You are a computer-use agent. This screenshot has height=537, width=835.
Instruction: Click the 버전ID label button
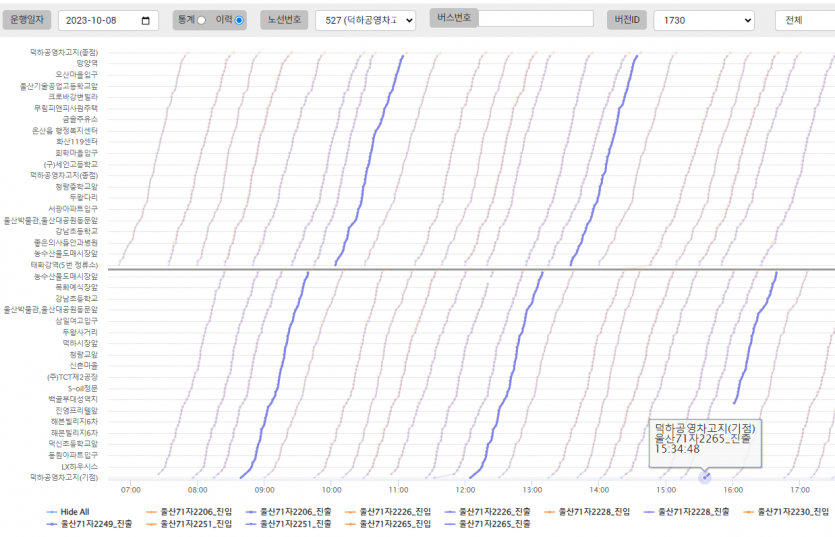click(x=626, y=20)
